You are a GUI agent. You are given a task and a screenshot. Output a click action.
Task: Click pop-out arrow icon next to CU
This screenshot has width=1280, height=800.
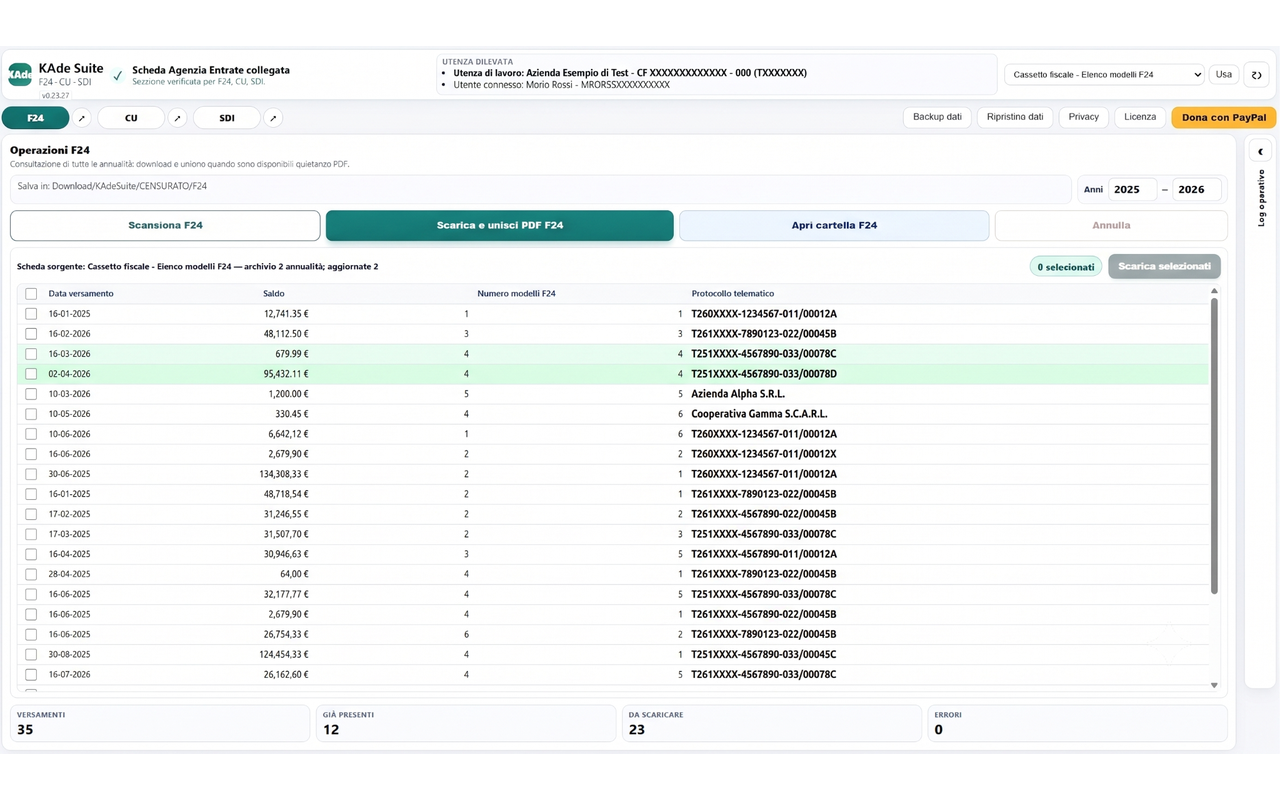(178, 118)
